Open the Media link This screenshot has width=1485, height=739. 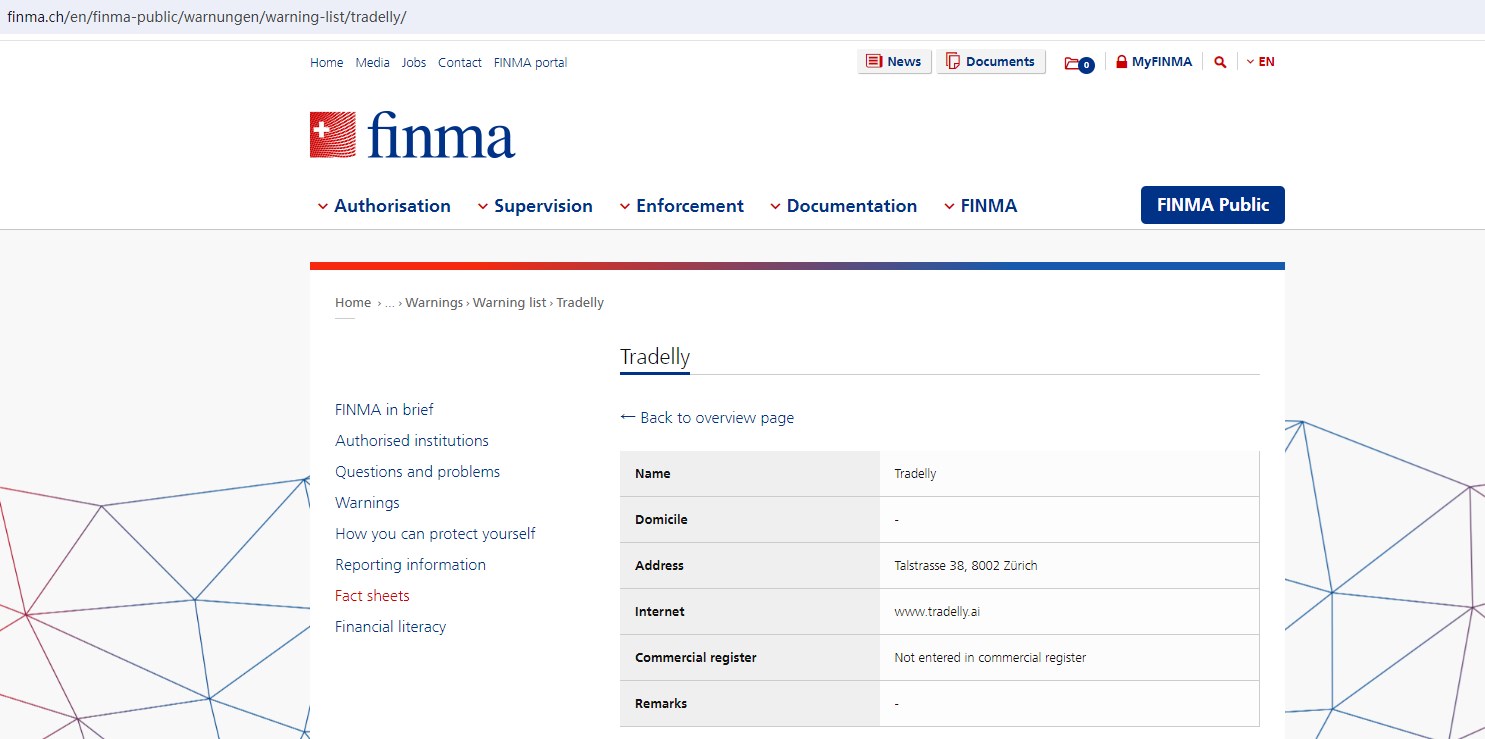pyautogui.click(x=373, y=62)
